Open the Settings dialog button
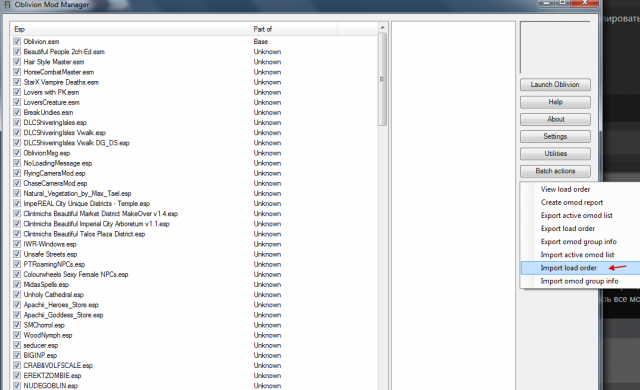 click(x=555, y=136)
